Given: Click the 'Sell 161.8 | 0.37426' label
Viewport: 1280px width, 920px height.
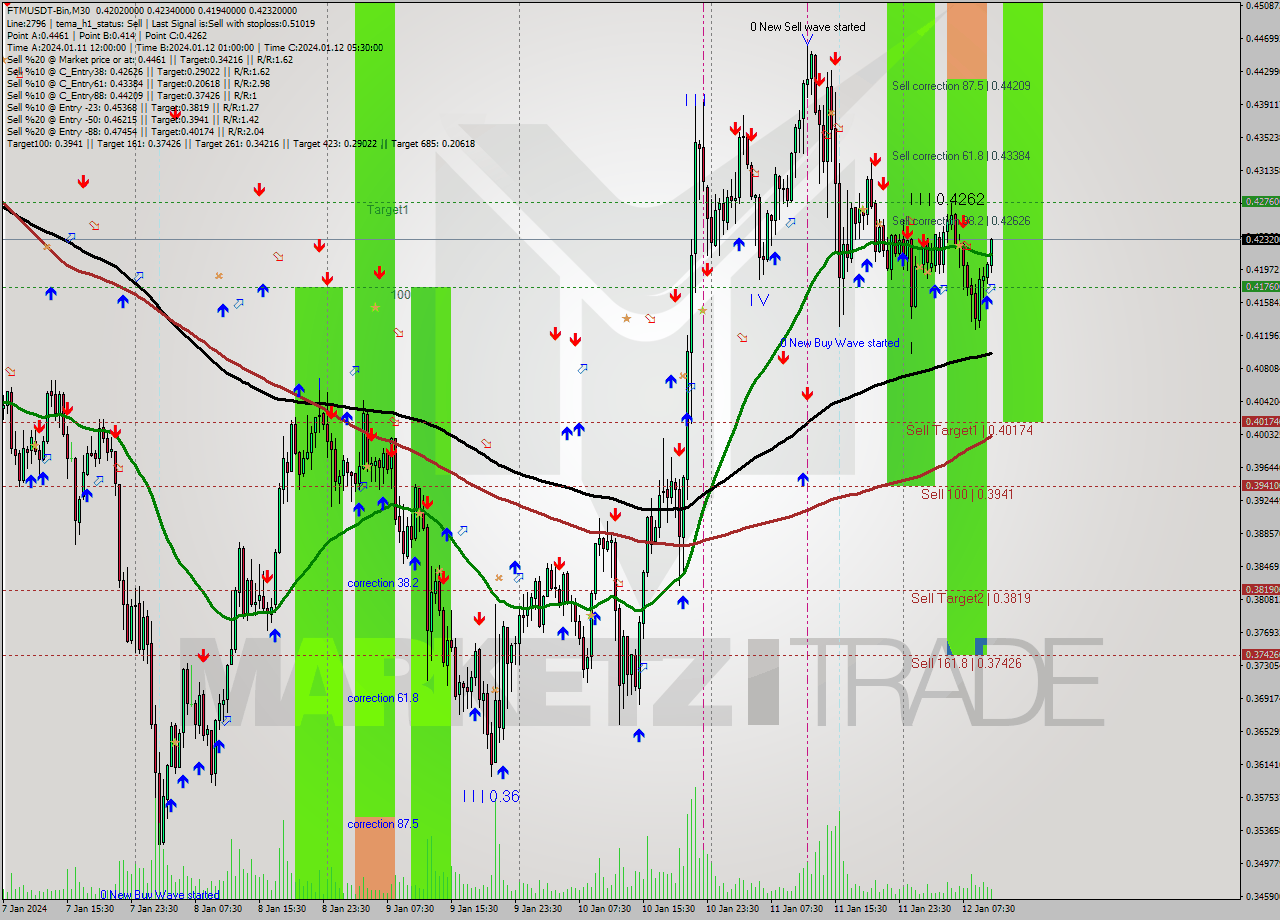Looking at the screenshot, I should point(966,663).
